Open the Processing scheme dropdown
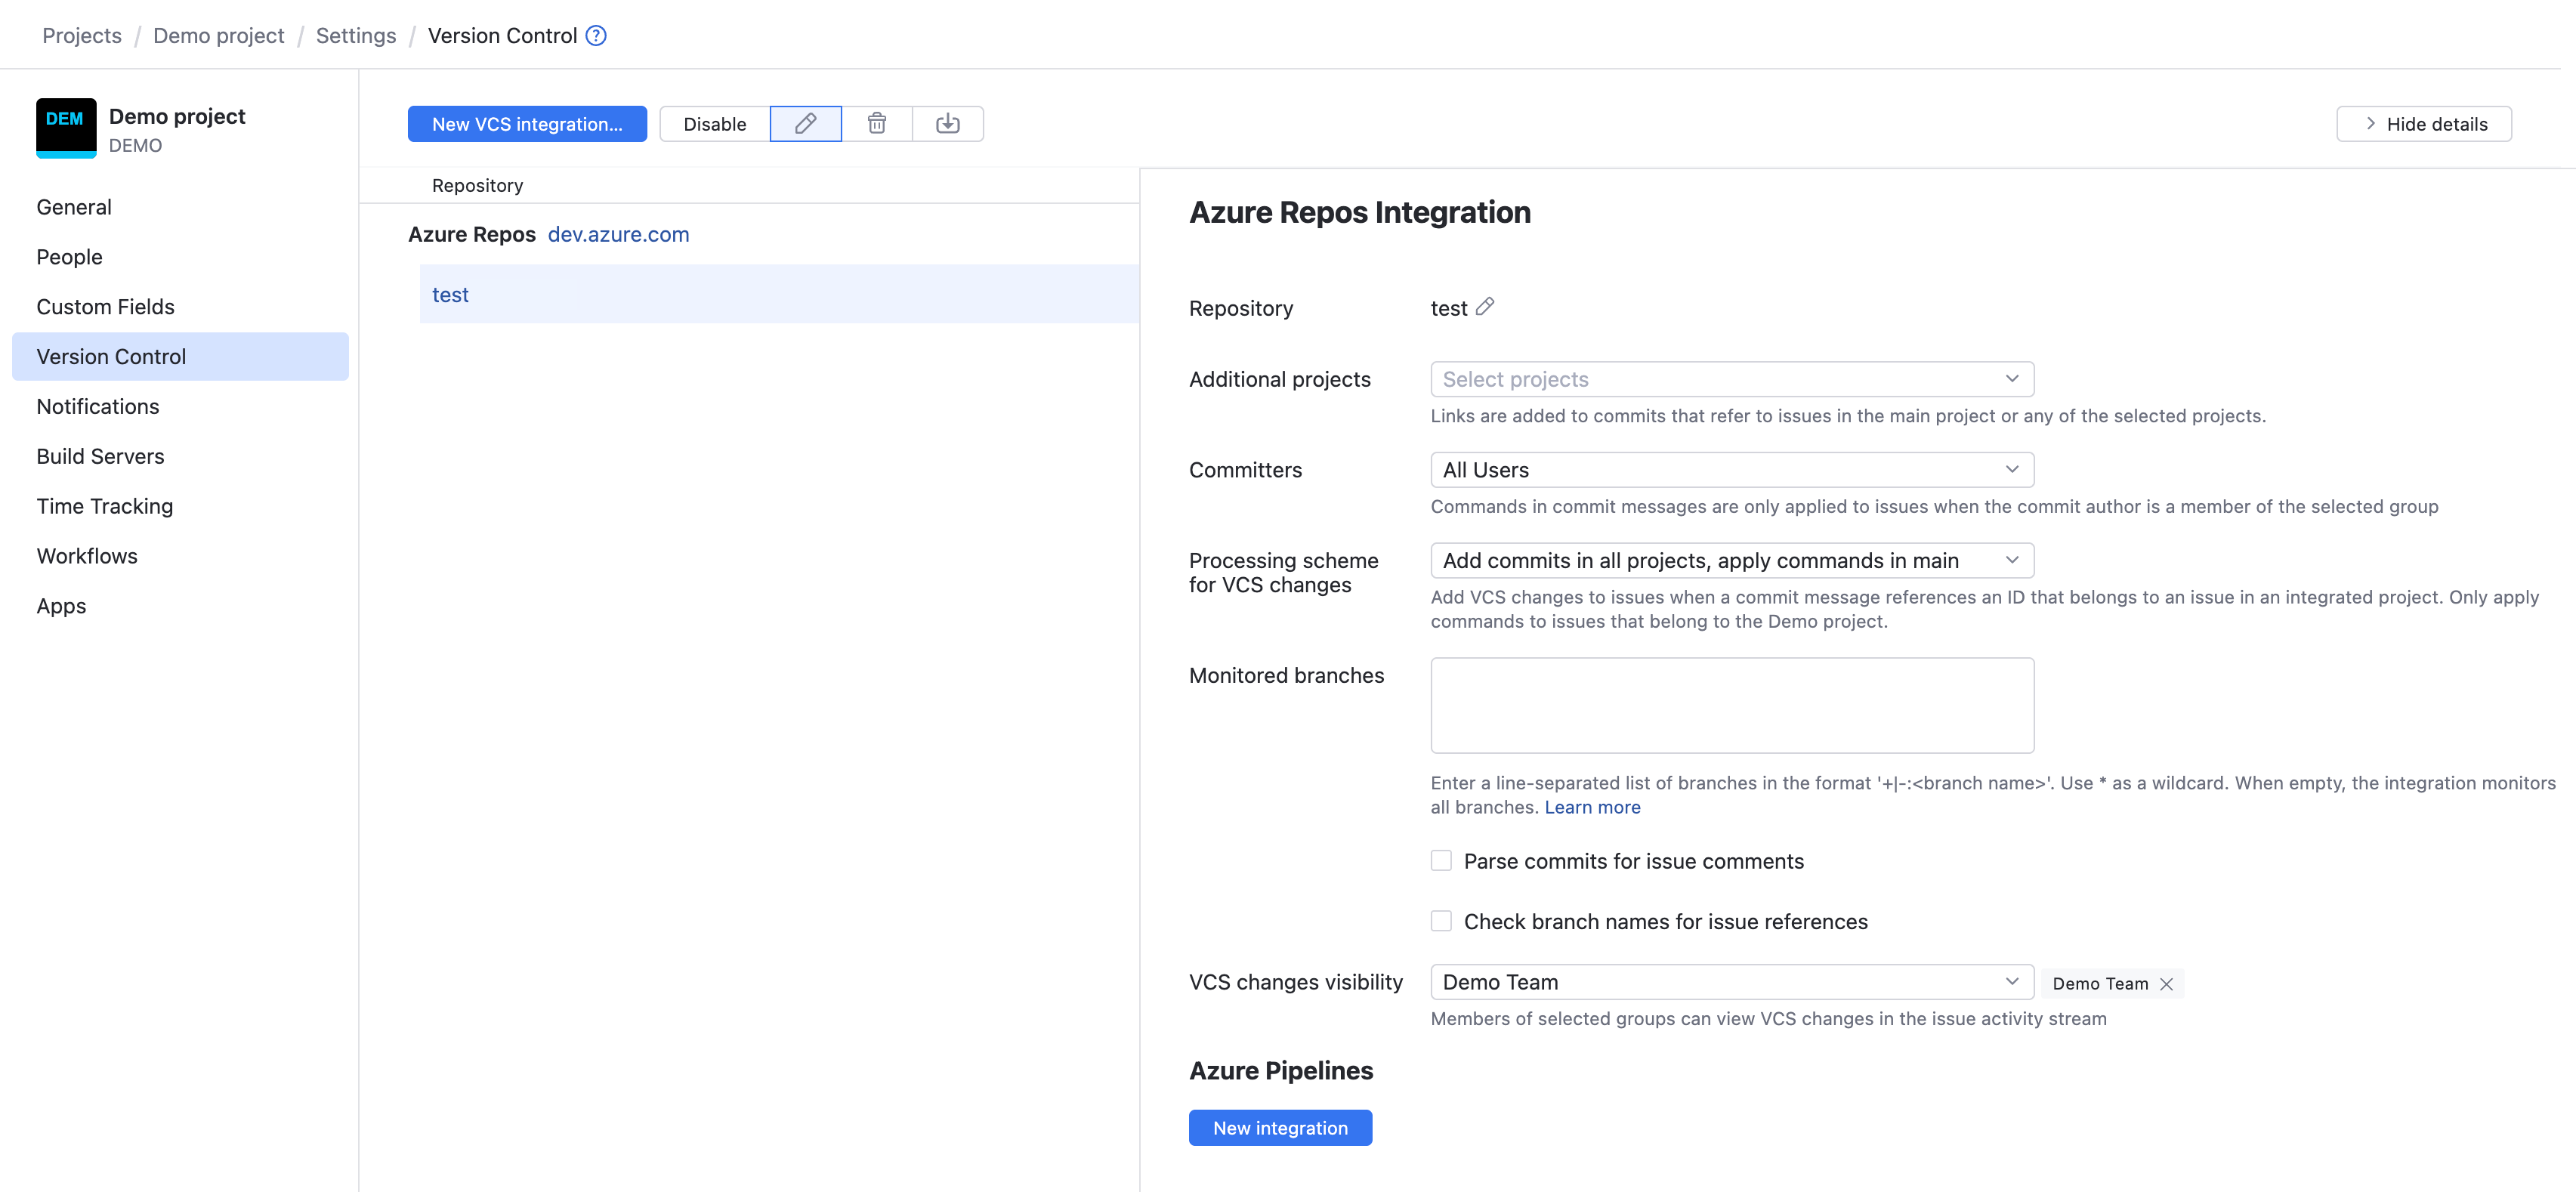 1732,561
